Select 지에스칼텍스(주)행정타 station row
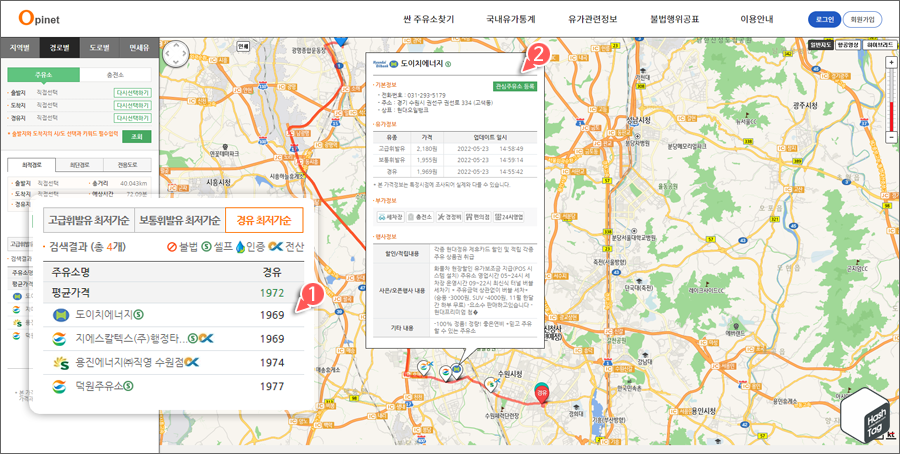 tap(173, 339)
